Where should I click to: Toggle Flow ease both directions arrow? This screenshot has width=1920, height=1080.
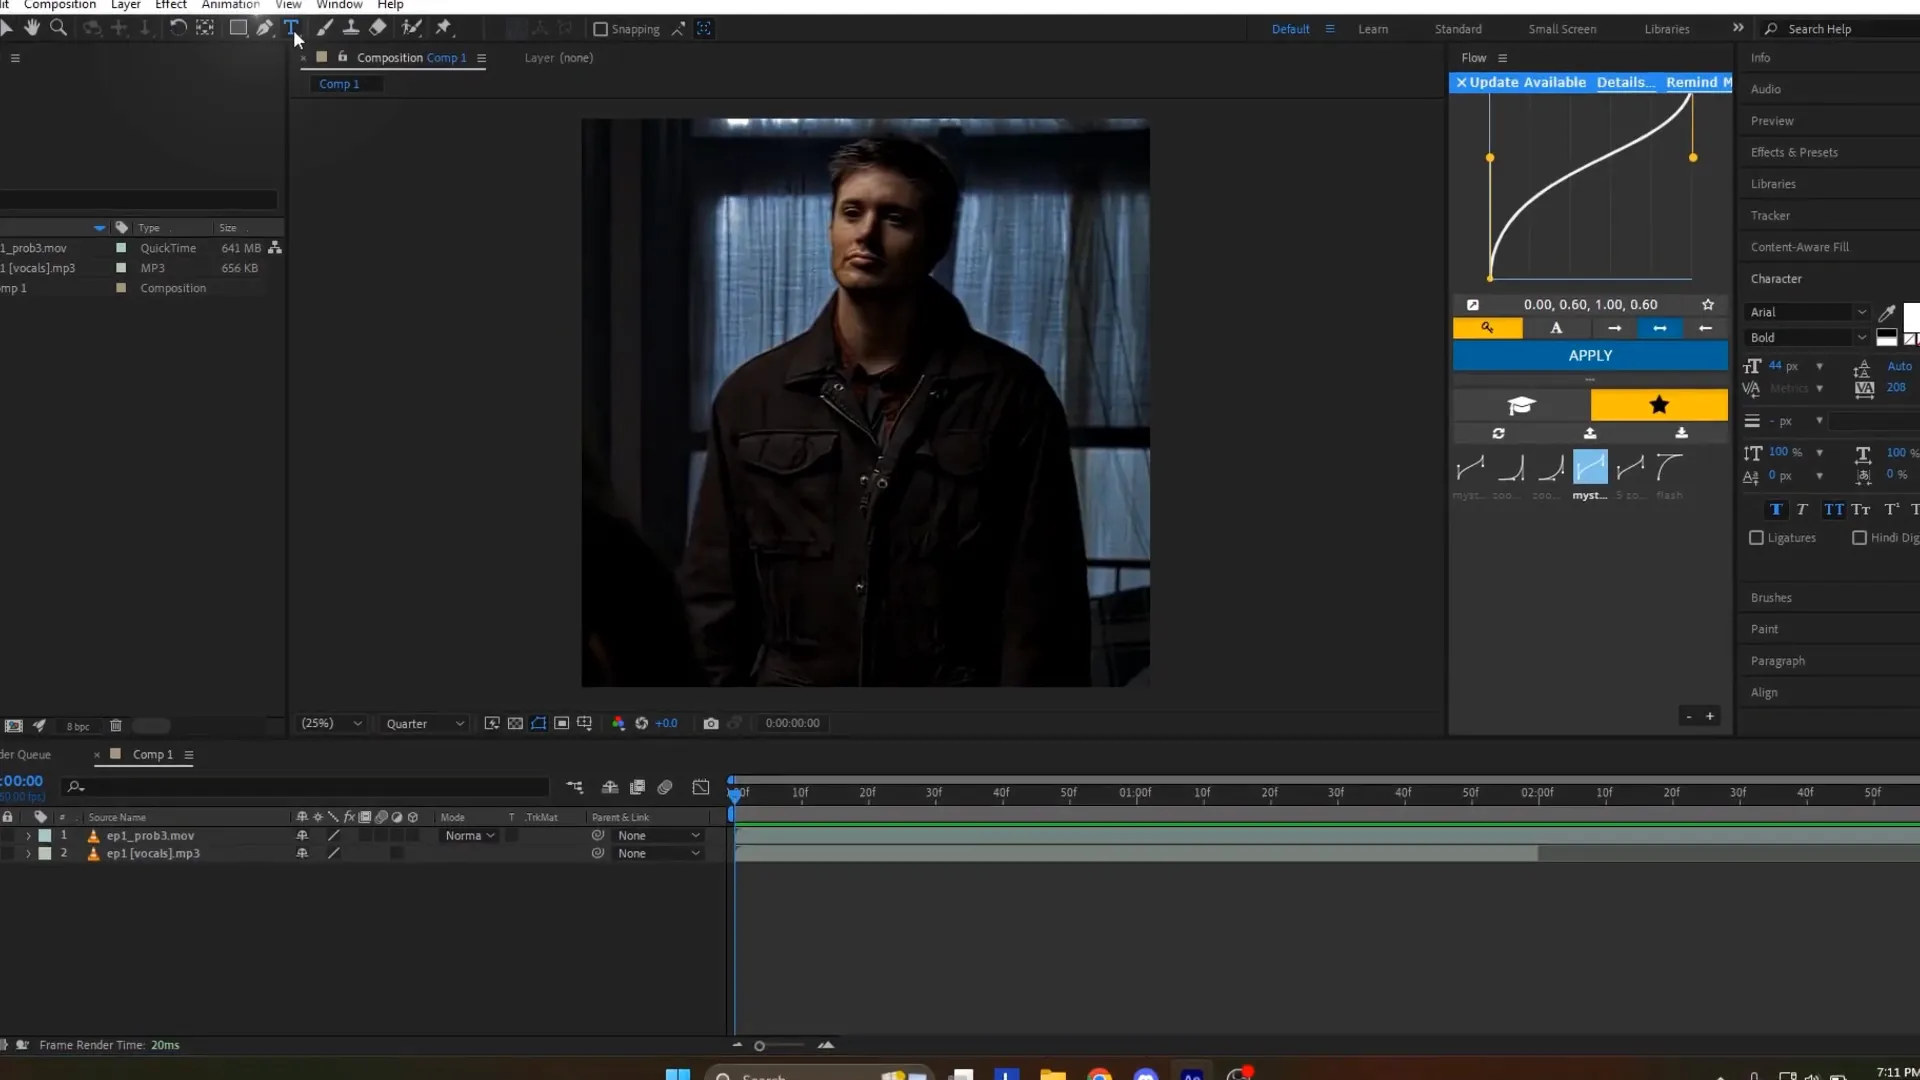click(1660, 328)
